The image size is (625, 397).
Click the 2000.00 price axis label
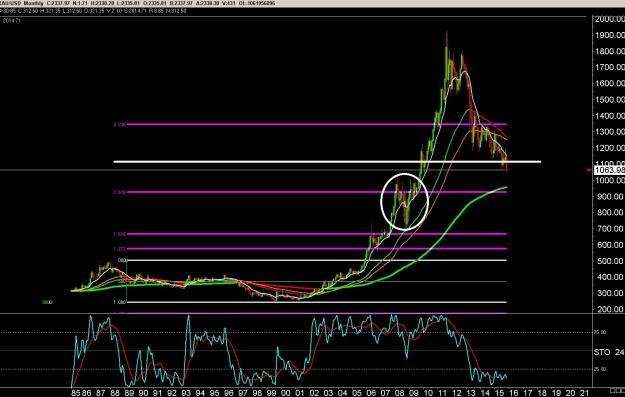610,19
